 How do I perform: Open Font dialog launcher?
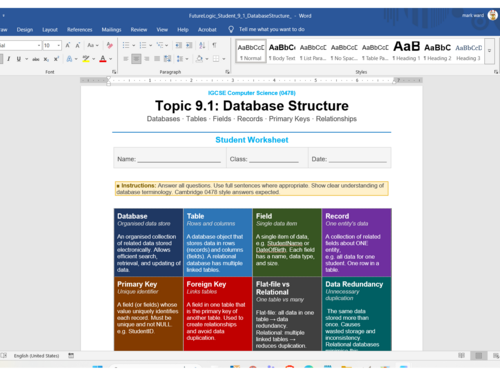point(114,72)
